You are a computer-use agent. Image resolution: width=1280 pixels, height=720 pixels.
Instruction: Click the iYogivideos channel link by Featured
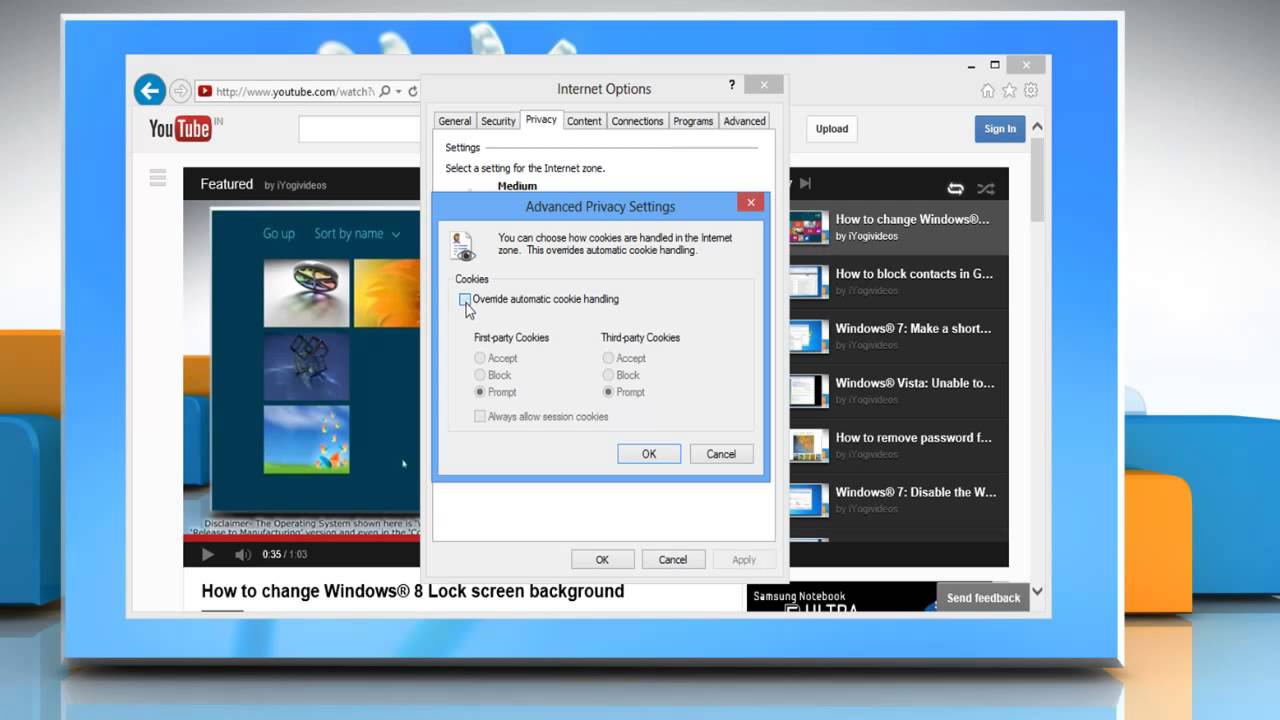[295, 185]
